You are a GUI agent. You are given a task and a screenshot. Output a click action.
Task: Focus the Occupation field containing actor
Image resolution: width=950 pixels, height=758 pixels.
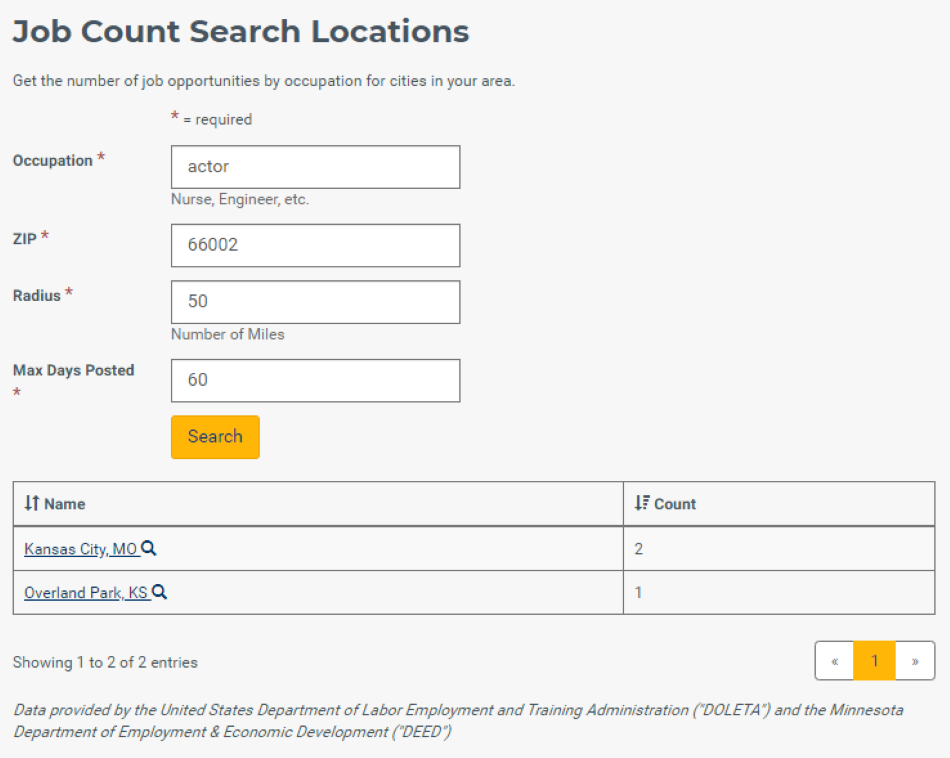(316, 167)
